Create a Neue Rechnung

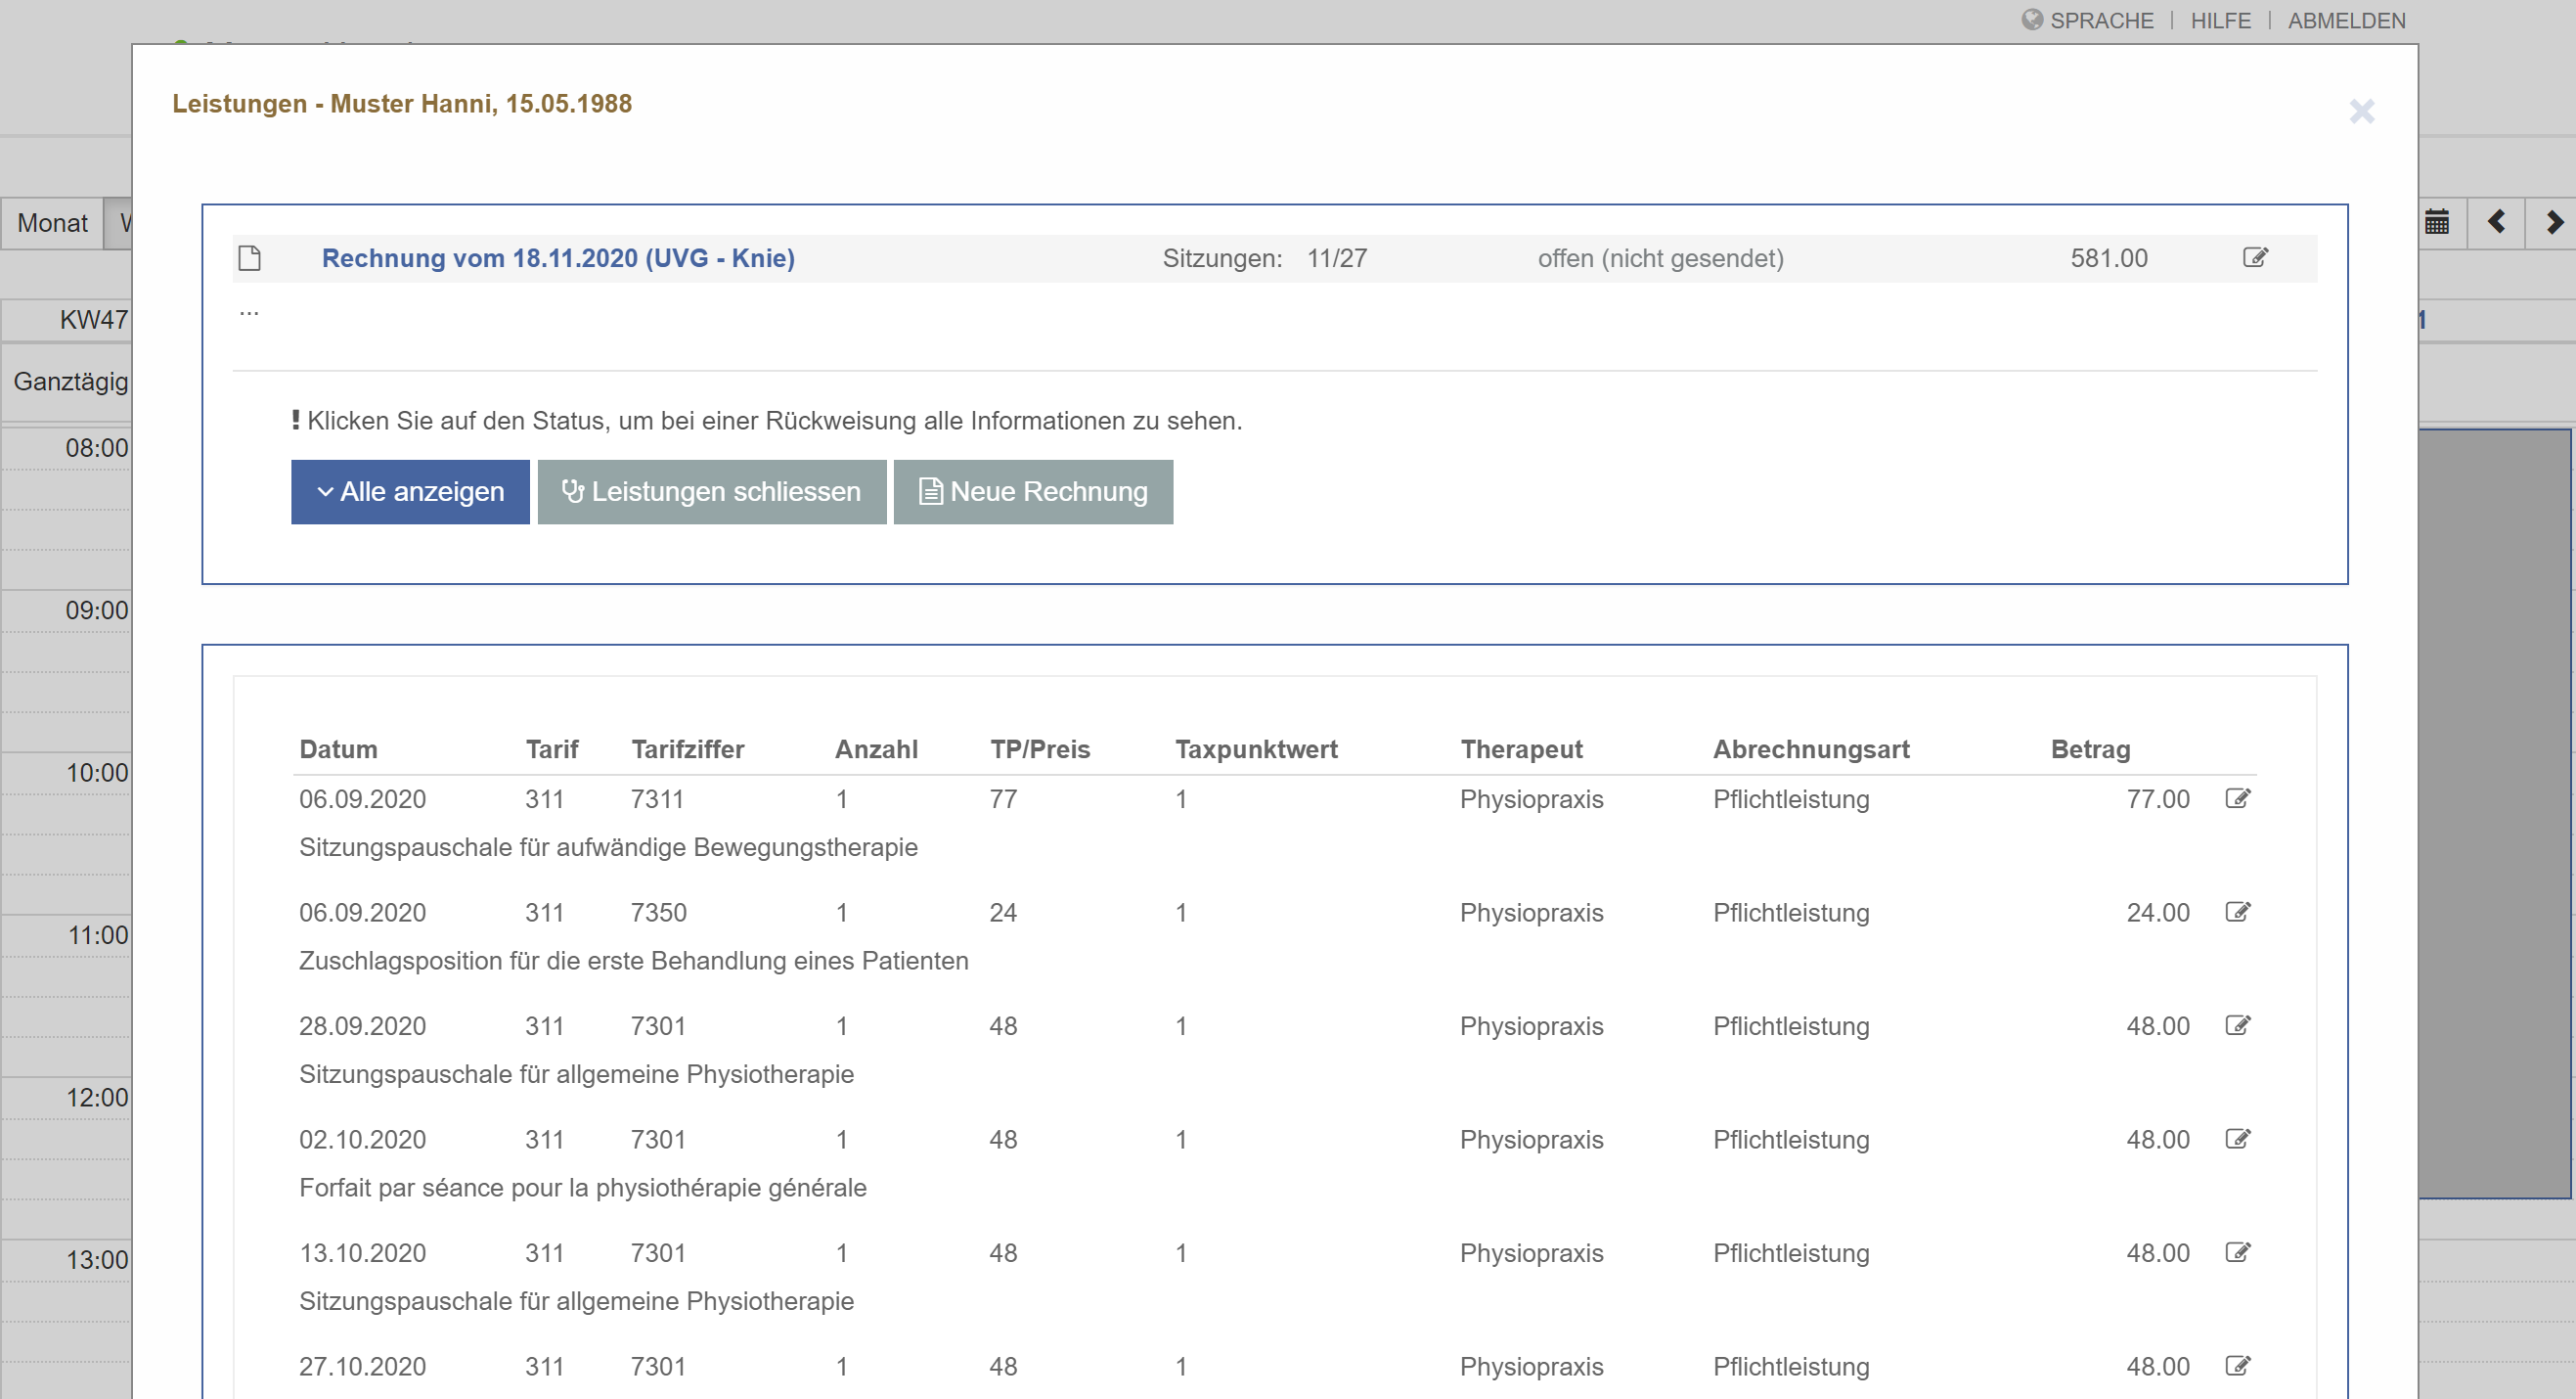[x=1033, y=492]
